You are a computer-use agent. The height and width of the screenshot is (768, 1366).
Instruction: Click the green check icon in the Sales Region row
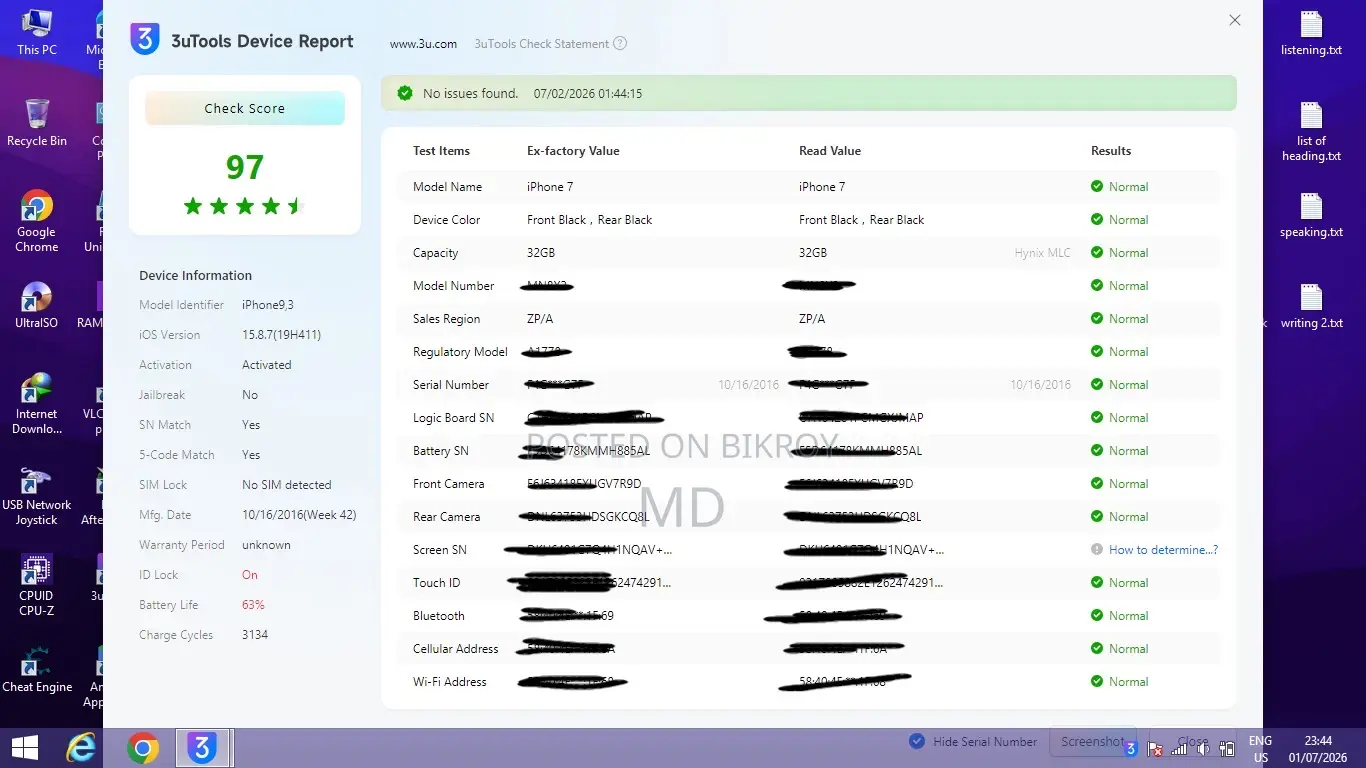1097,319
